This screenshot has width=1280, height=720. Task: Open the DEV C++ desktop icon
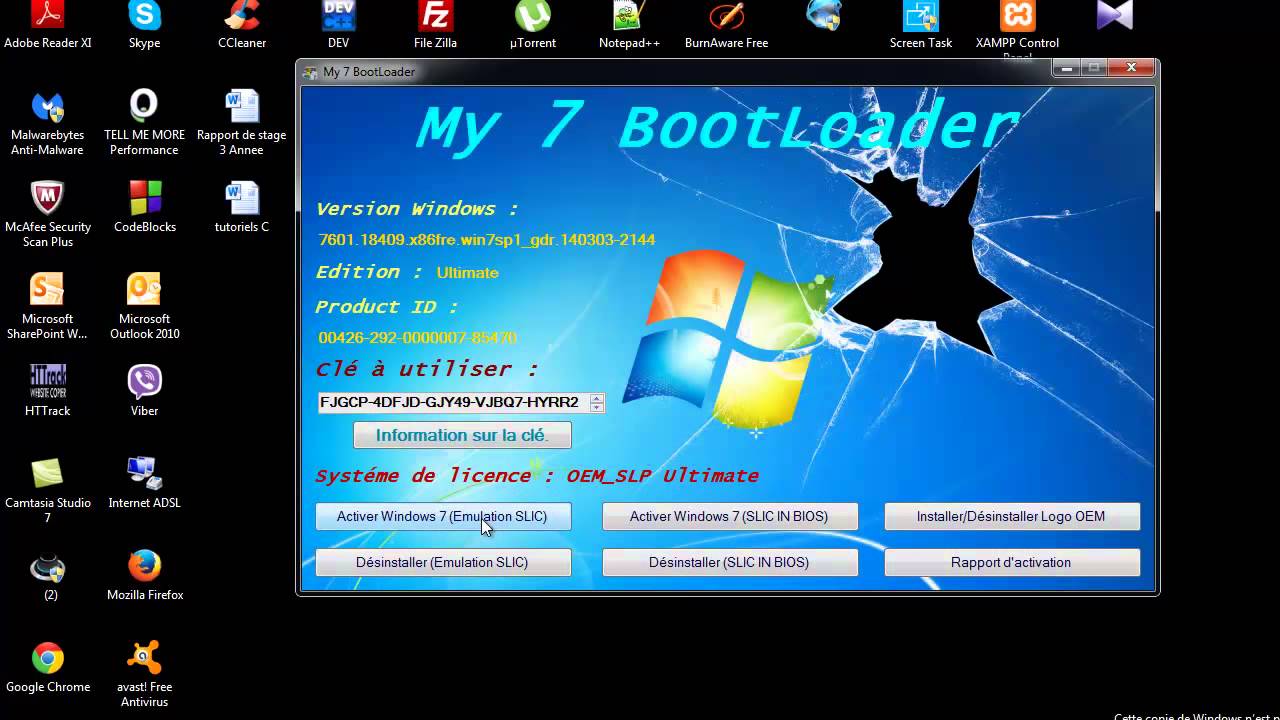(x=338, y=26)
